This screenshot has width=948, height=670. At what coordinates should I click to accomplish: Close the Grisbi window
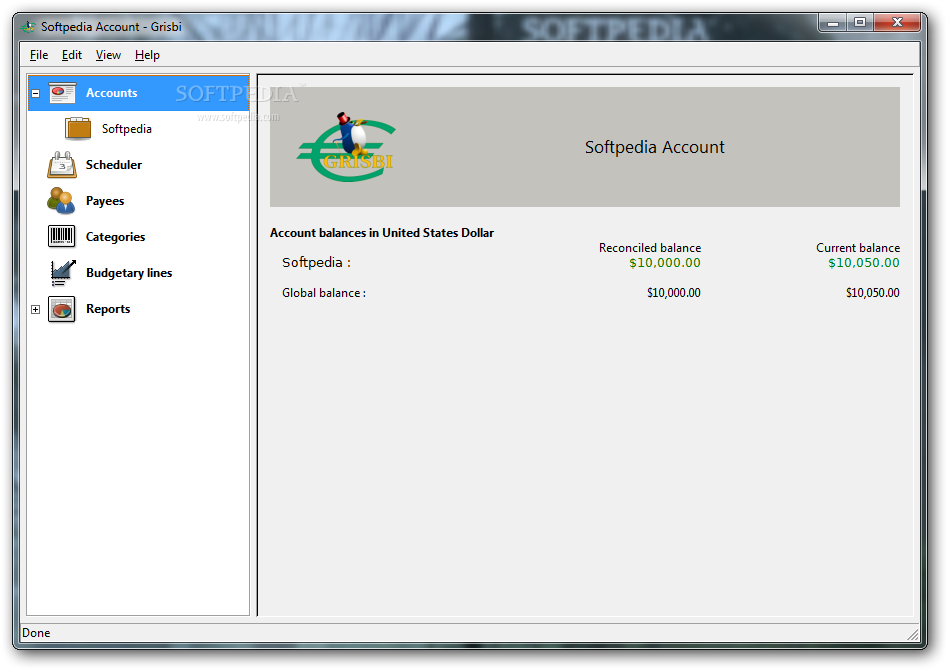(897, 23)
